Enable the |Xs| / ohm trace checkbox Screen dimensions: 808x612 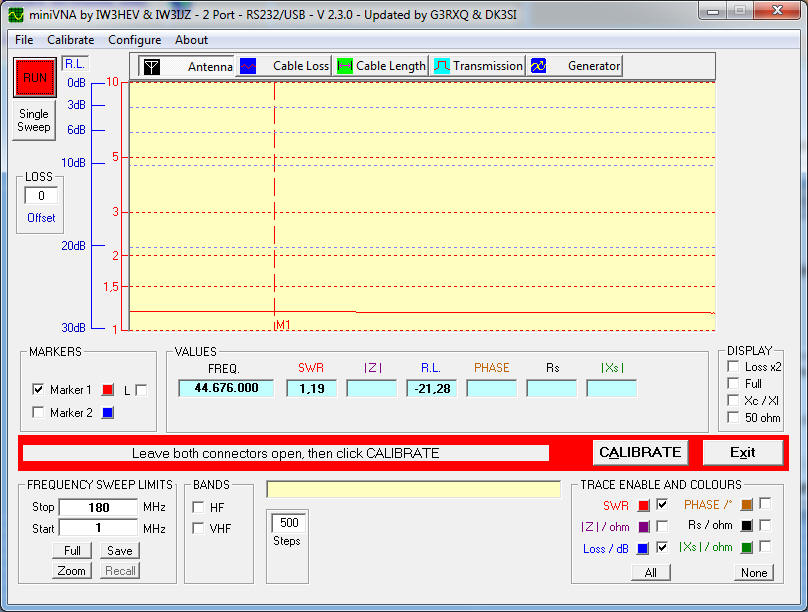[x=765, y=546]
